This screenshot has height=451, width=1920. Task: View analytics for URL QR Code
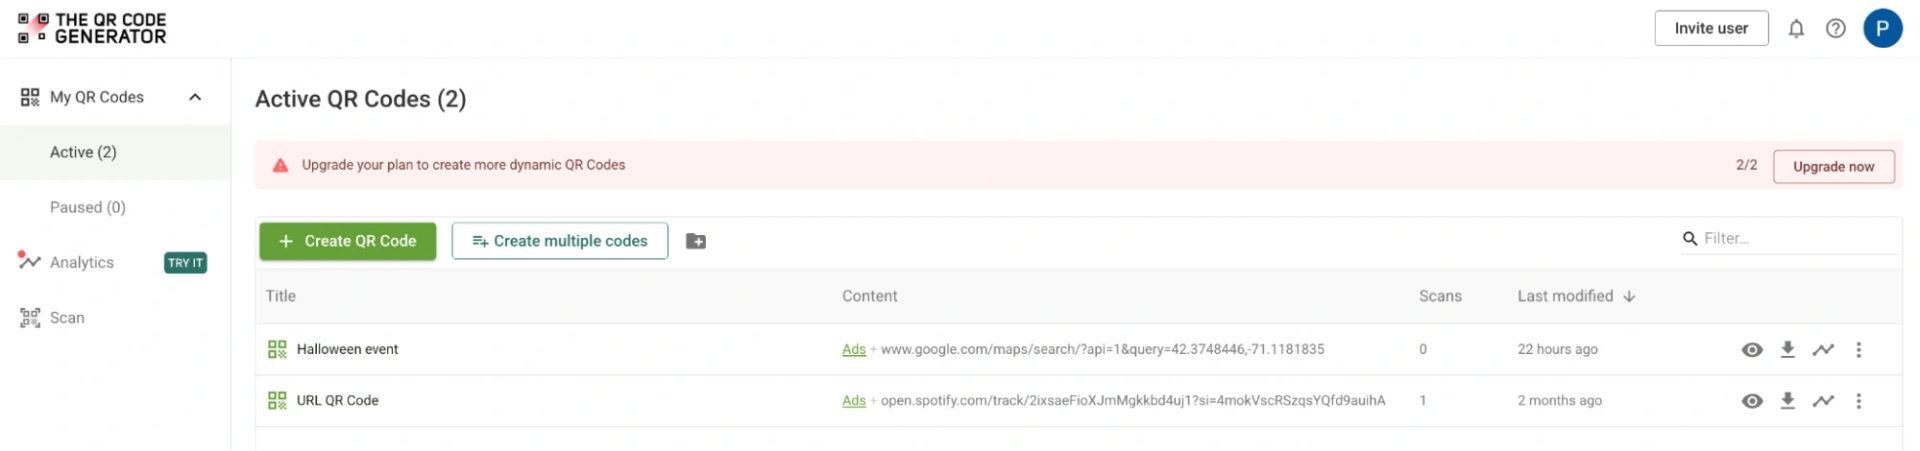1823,401
